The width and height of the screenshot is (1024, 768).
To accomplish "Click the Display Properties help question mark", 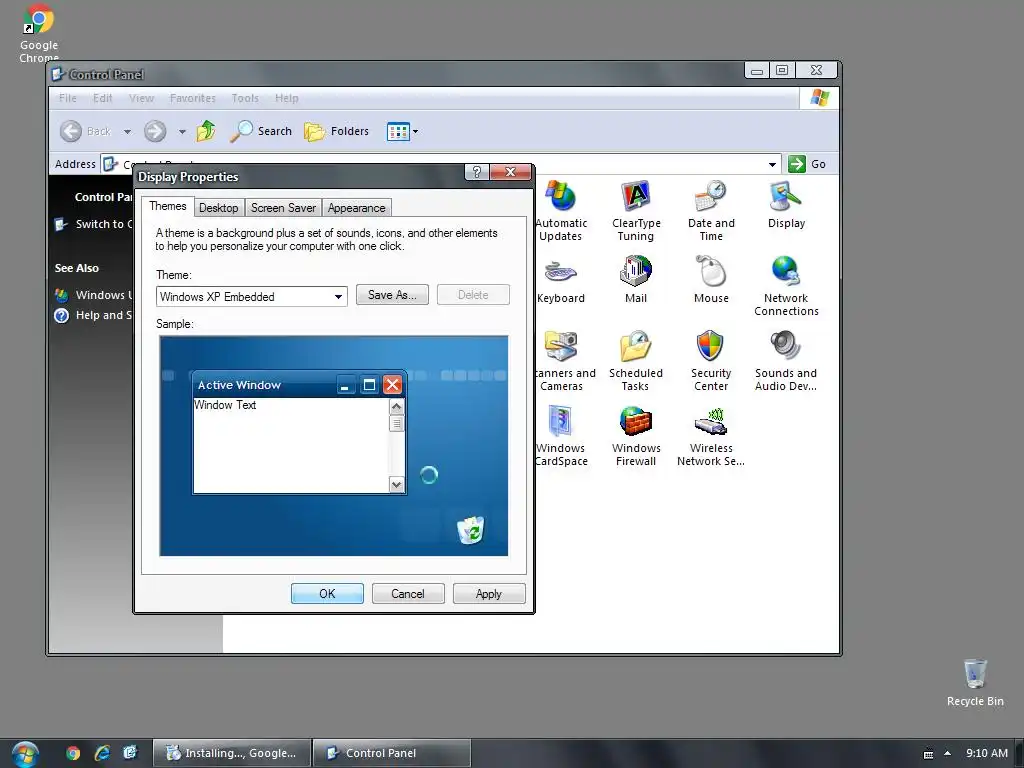I will (477, 172).
